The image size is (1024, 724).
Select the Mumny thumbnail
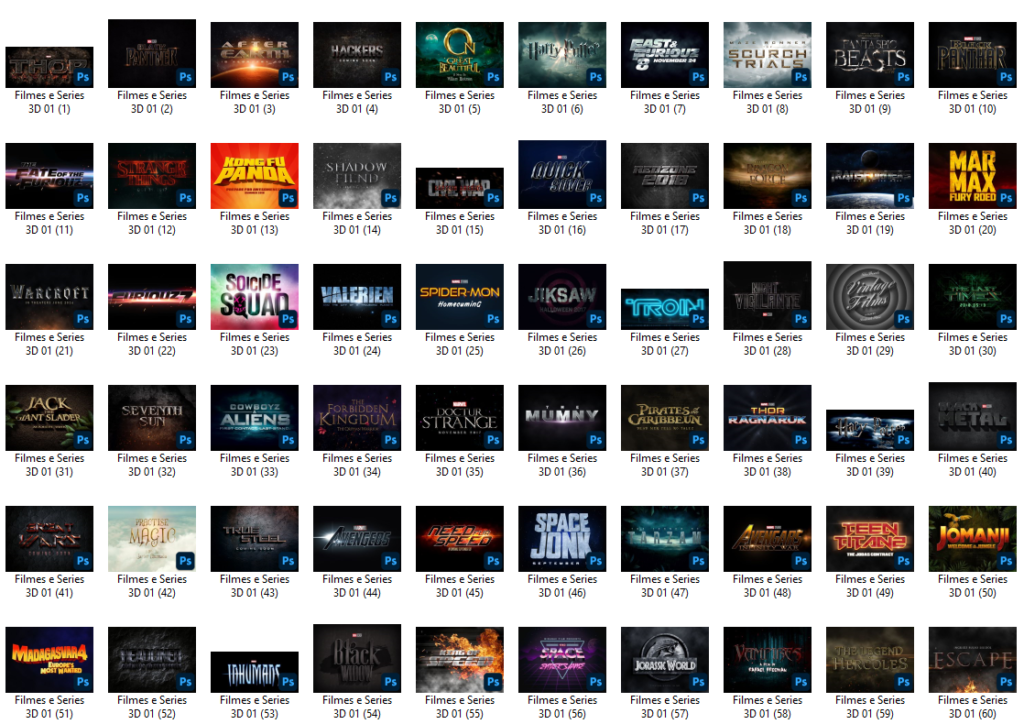(562, 418)
